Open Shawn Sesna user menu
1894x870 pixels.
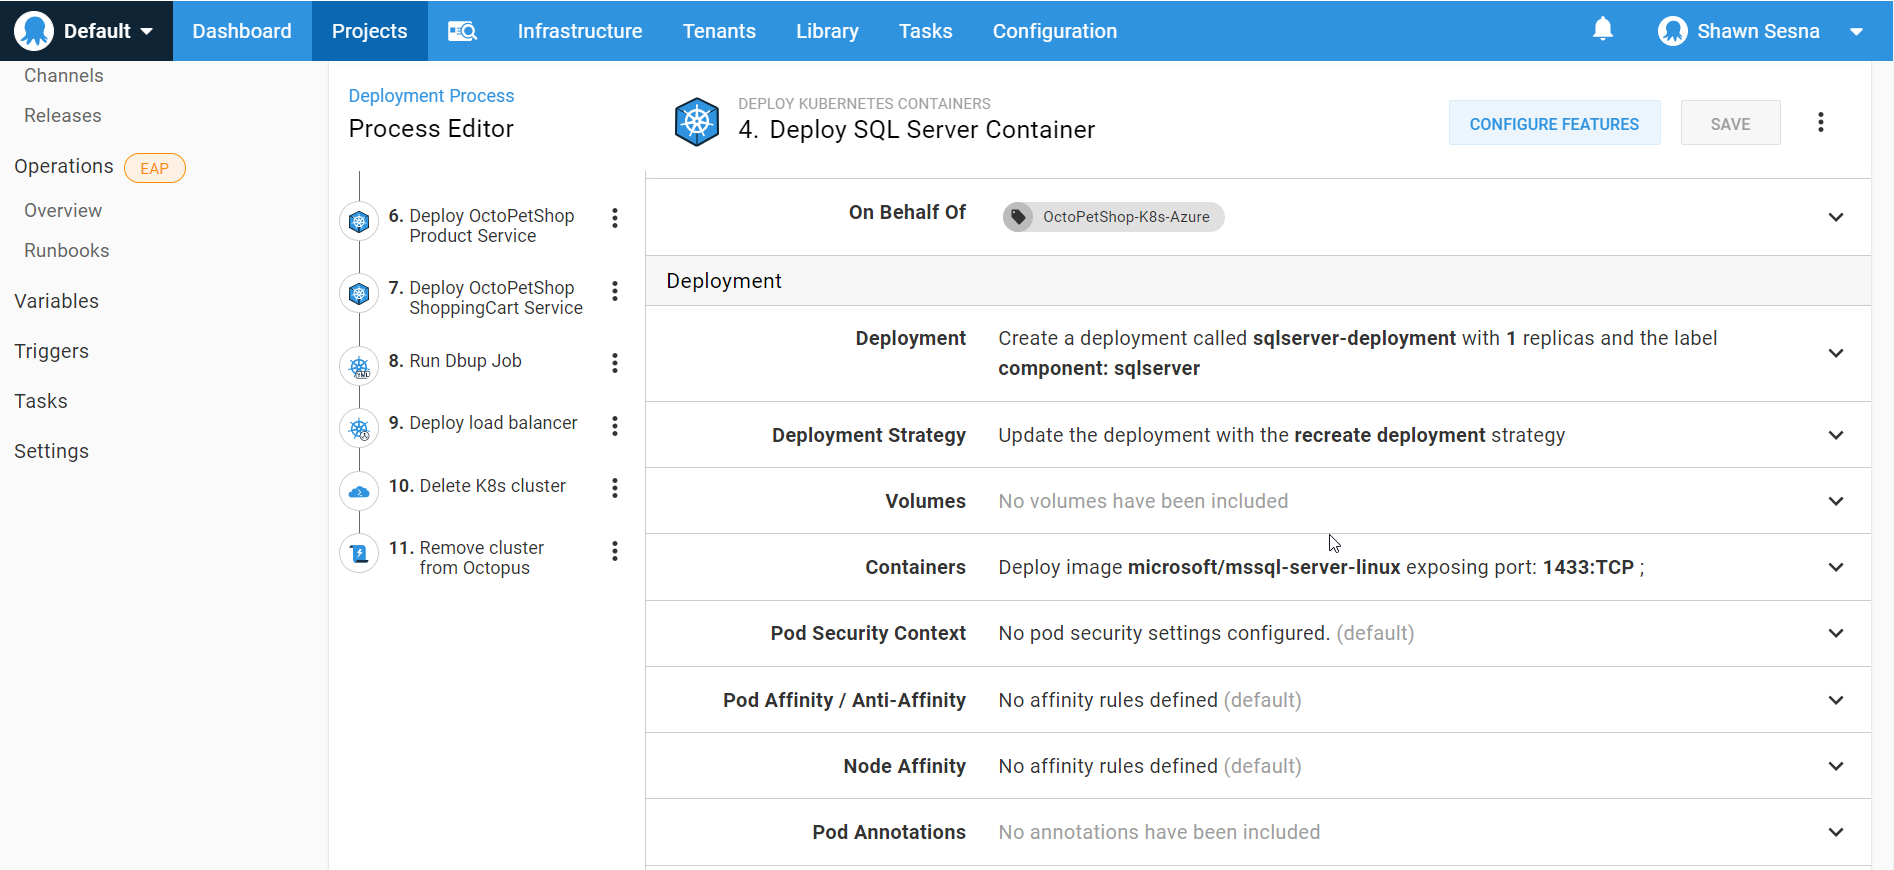click(1759, 31)
